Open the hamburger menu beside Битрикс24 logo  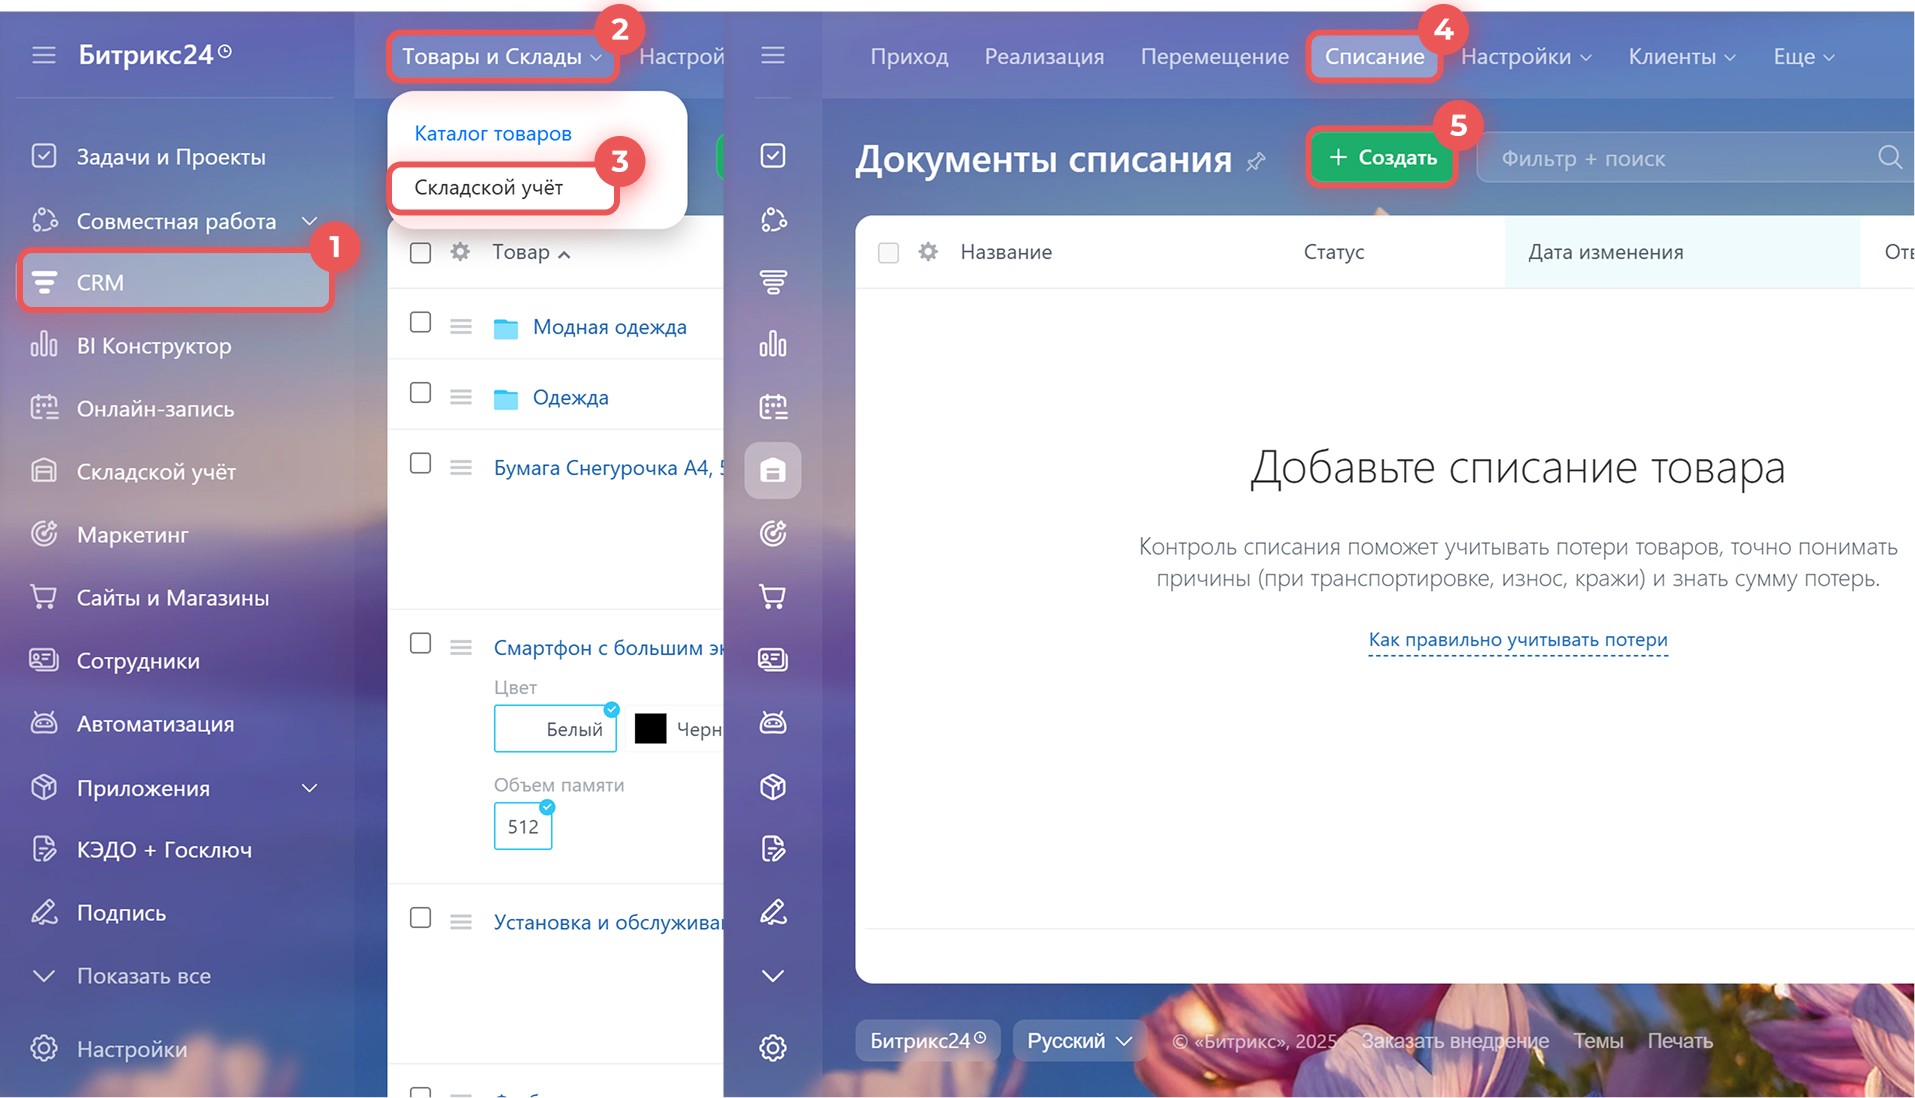43,55
